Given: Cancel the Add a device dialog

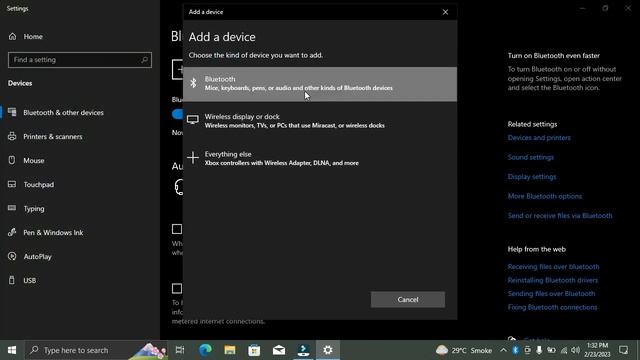Looking at the screenshot, I should coord(408,299).
